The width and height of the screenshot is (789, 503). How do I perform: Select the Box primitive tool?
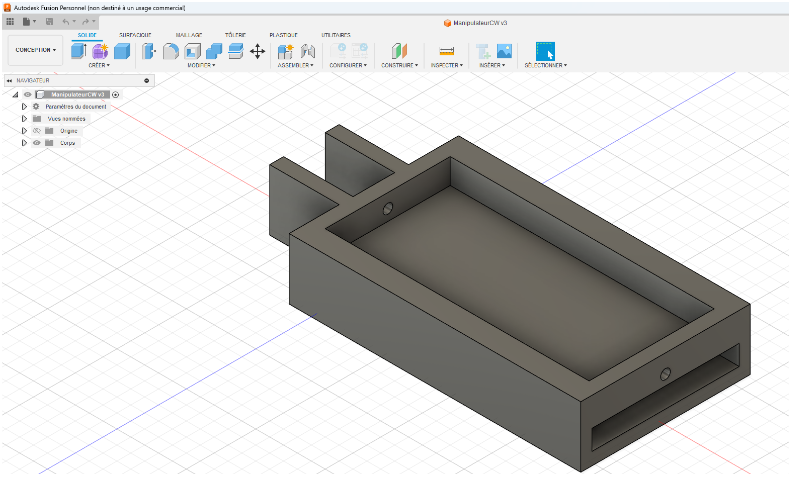click(x=122, y=51)
